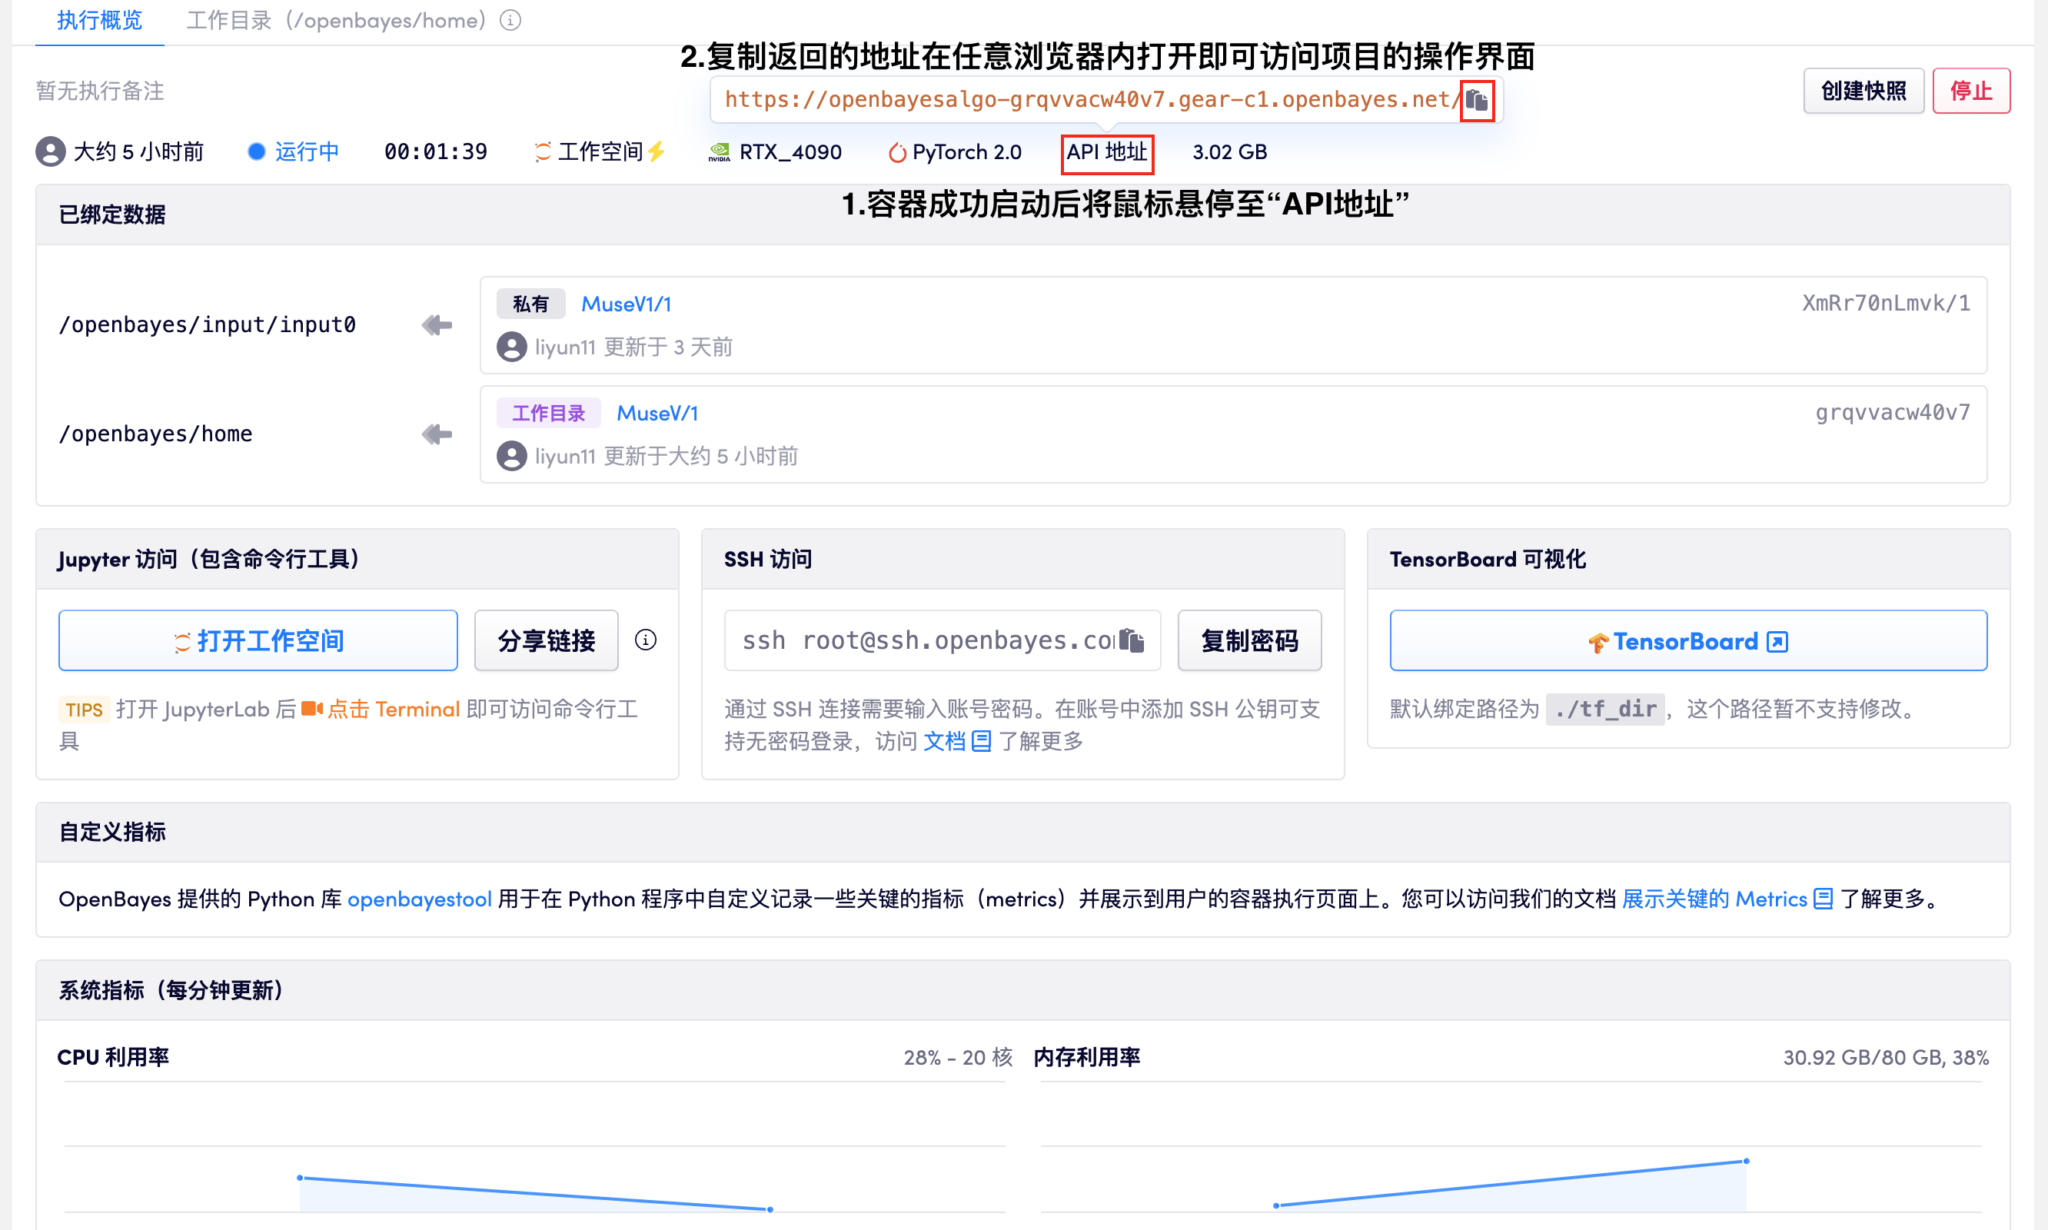The width and height of the screenshot is (2048, 1230).
Task: Create a snapshot using 创建快照
Action: click(1863, 90)
